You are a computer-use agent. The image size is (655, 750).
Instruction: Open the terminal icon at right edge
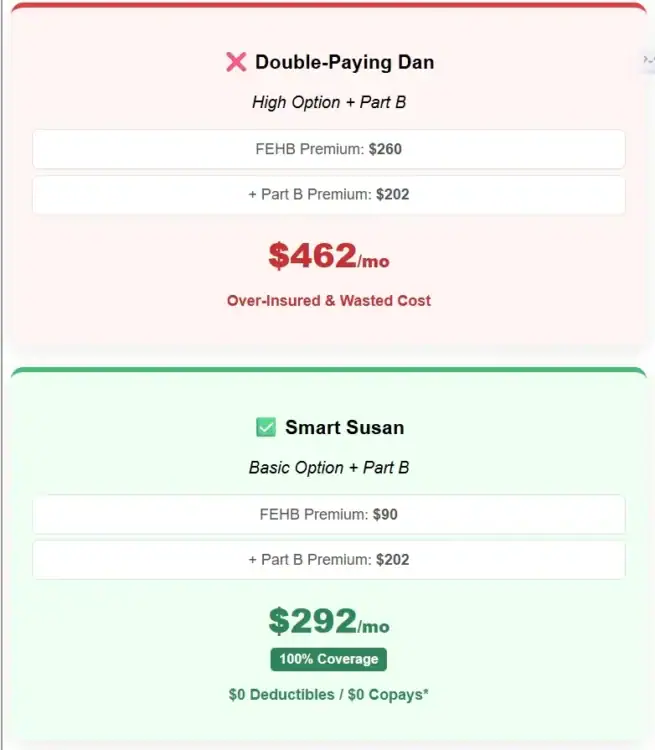click(649, 61)
